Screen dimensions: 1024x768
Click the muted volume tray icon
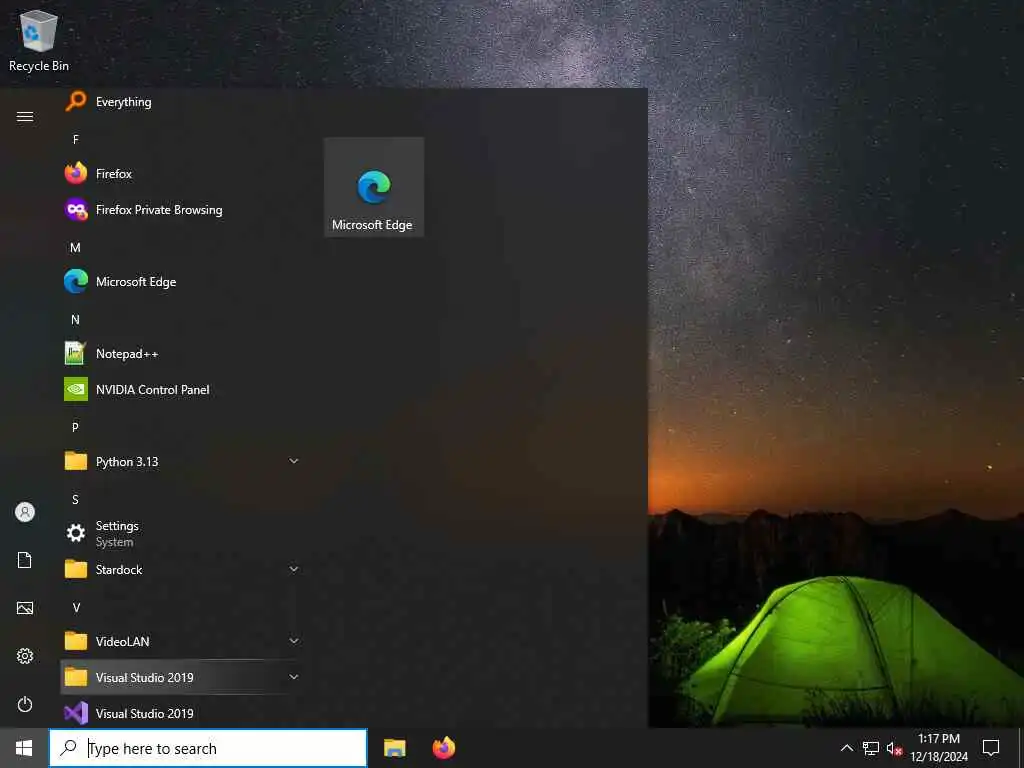point(894,748)
